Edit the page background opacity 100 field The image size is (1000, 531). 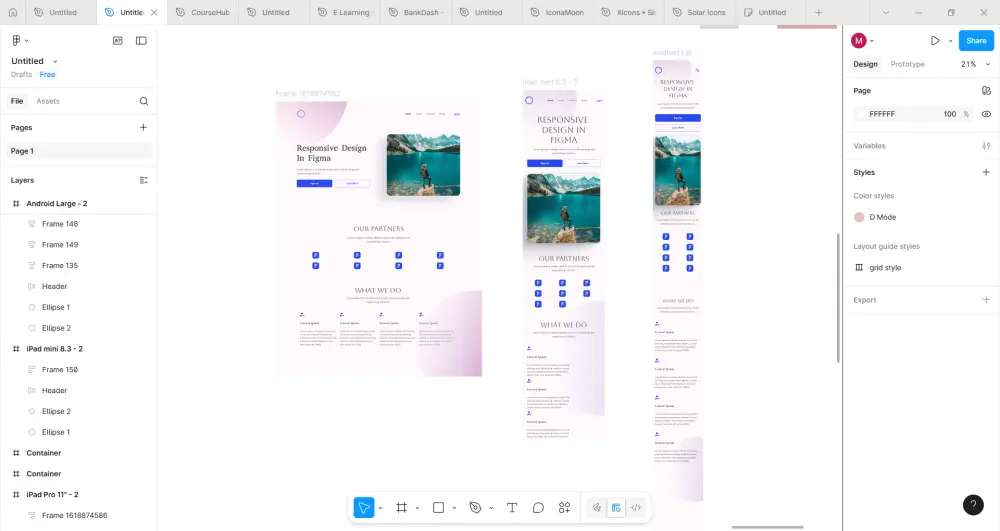(950, 114)
